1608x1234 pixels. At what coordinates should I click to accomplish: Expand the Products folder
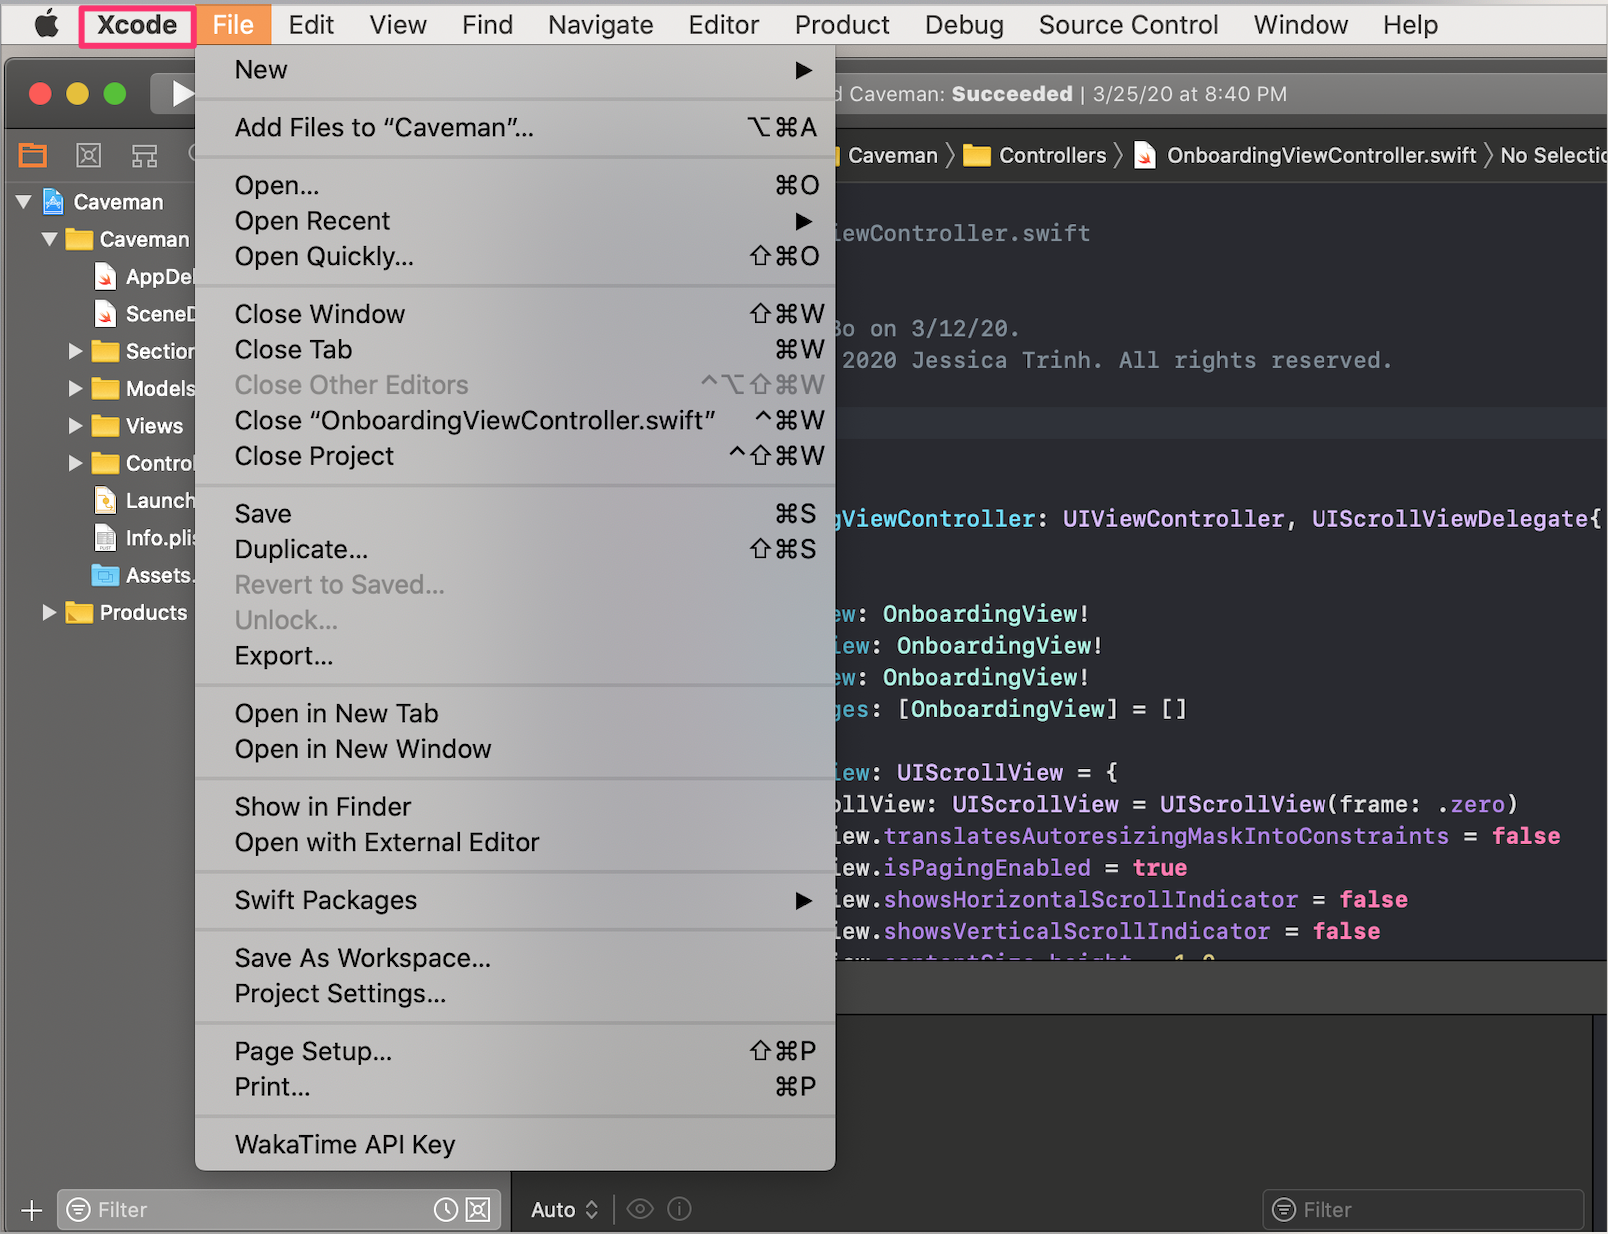[49, 612]
